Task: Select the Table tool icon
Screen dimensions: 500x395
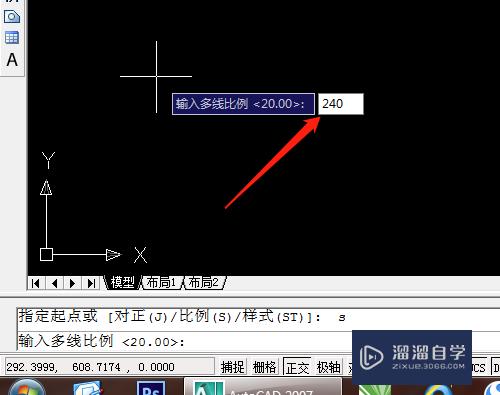Action: (x=12, y=38)
